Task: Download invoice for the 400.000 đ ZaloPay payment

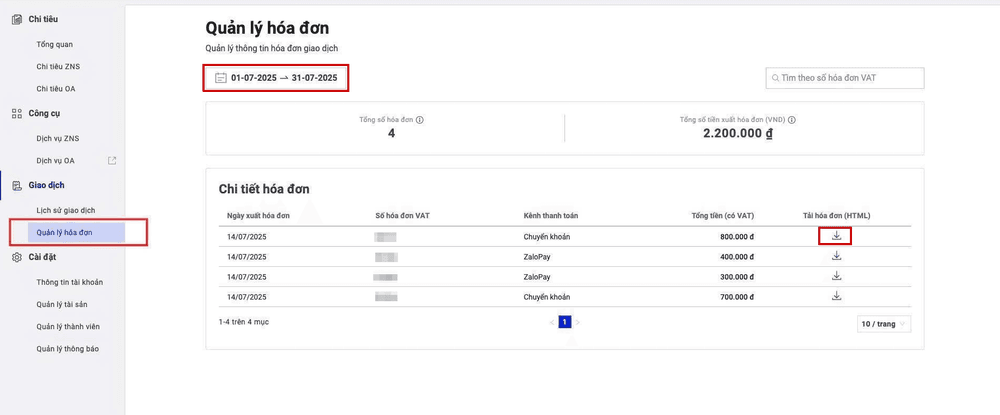Action: (x=836, y=256)
